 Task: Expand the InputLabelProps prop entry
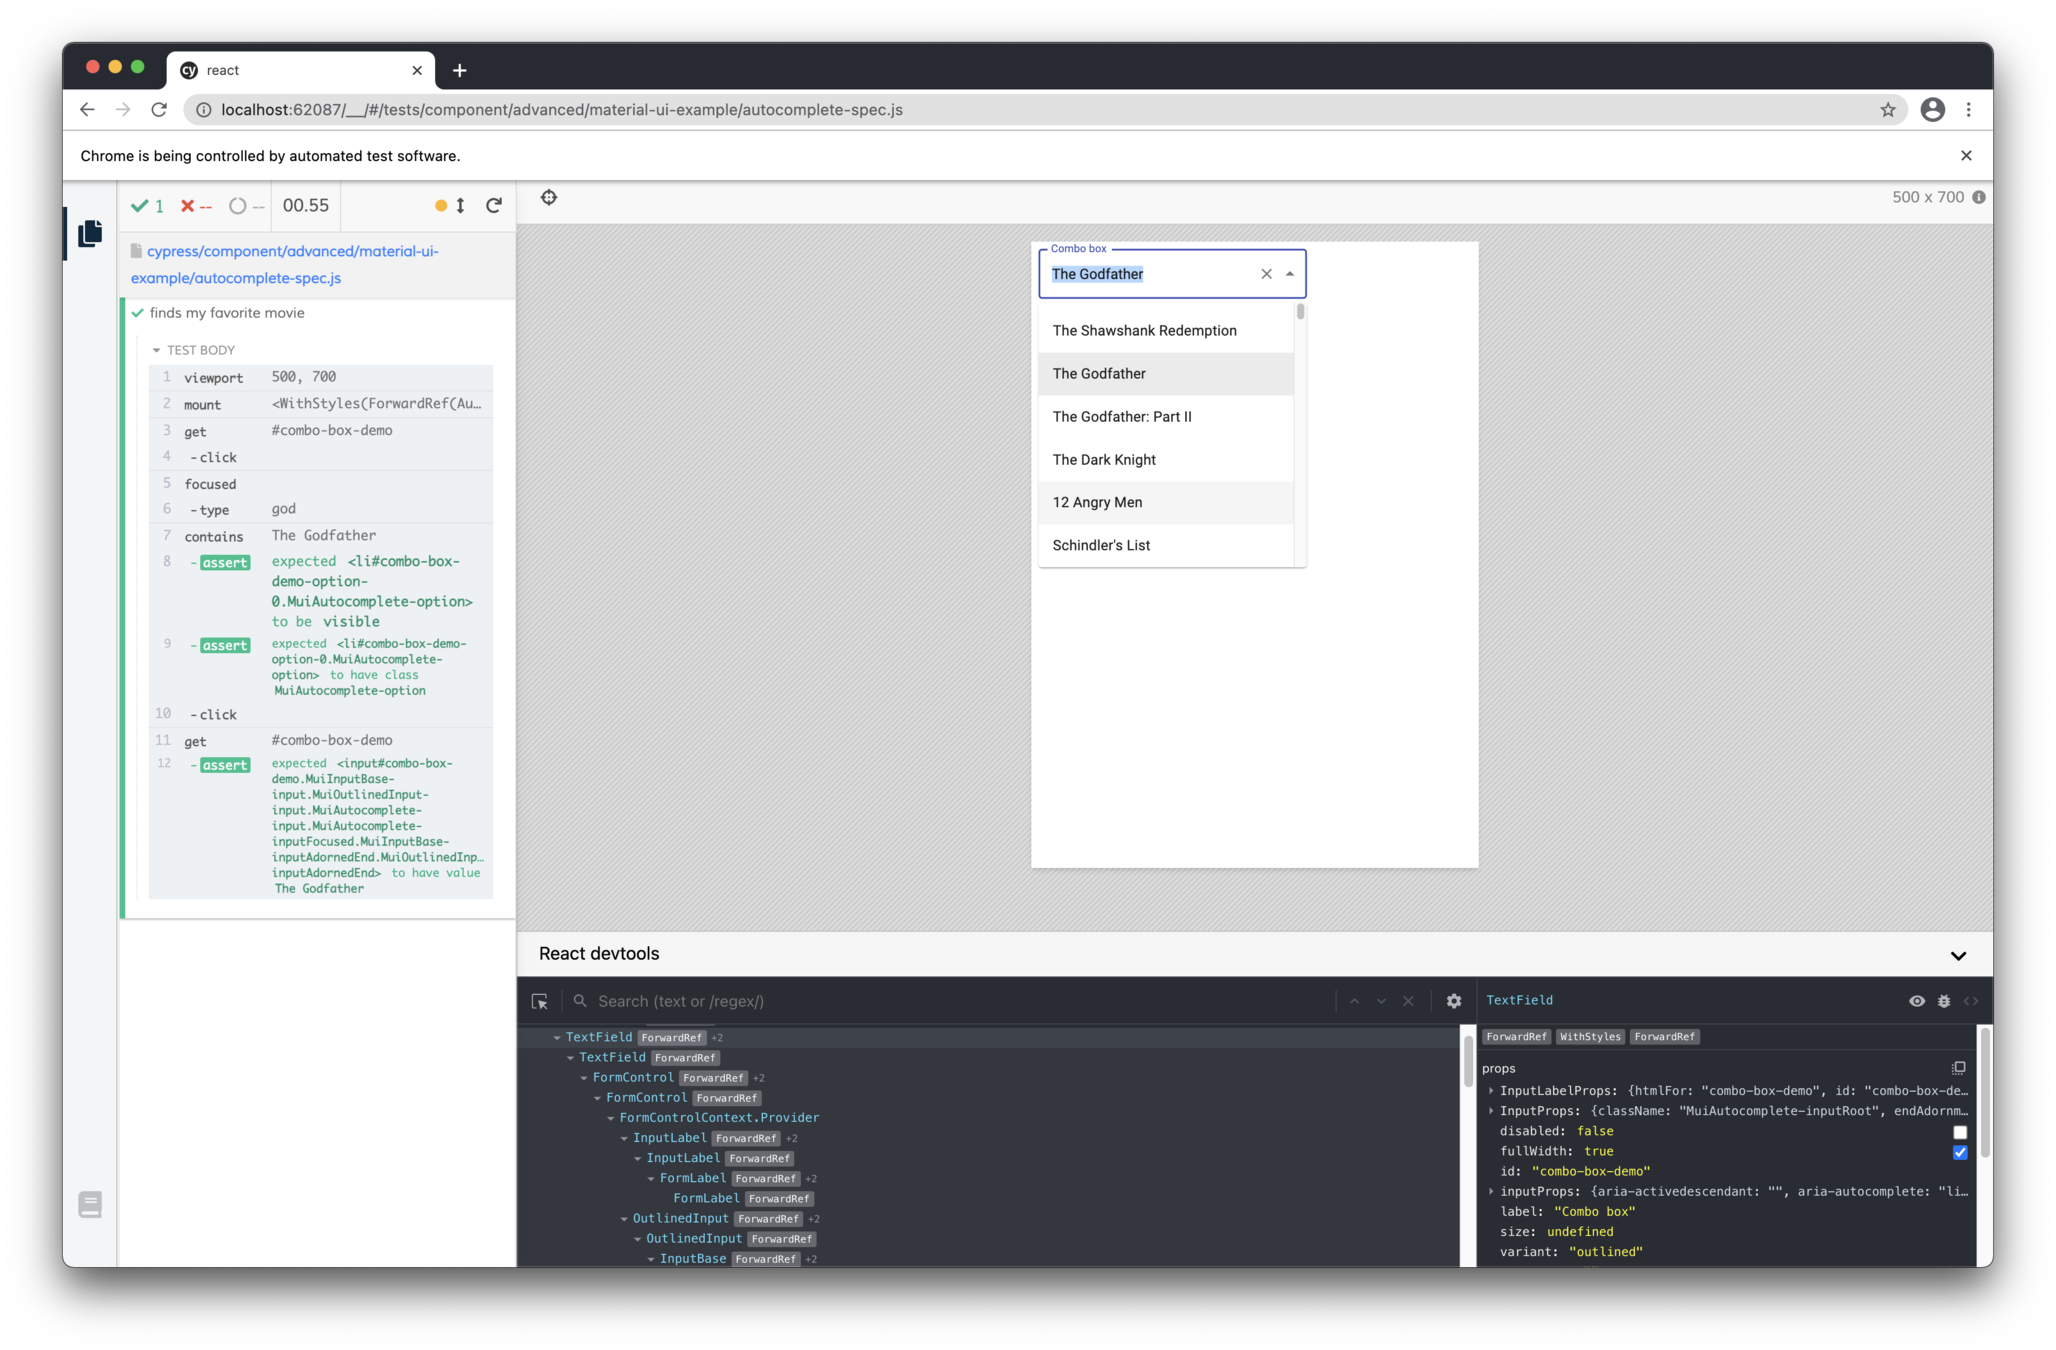(1491, 1091)
